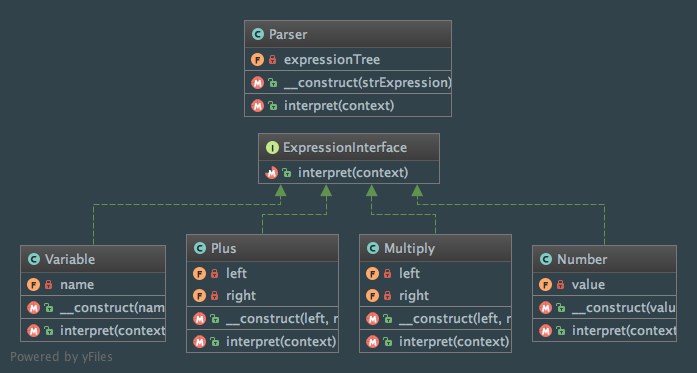697x373 pixels.
Task: Select the expressionTree field in Parser
Action: pyautogui.click(x=348, y=59)
